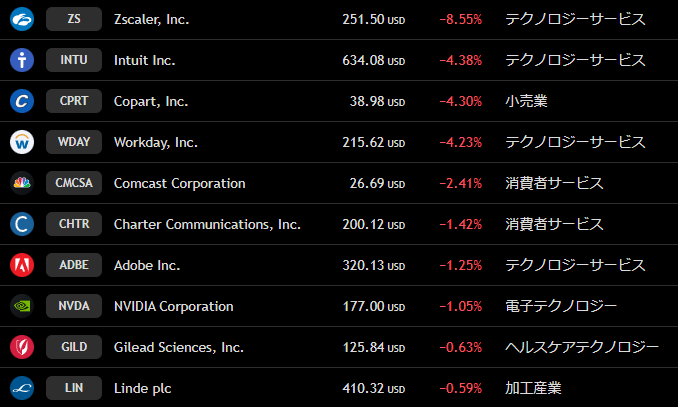Screen dimensions: 678x407
Task: Open NVIDIA's 電子テクノロジー sector link
Action: [x=561, y=306]
